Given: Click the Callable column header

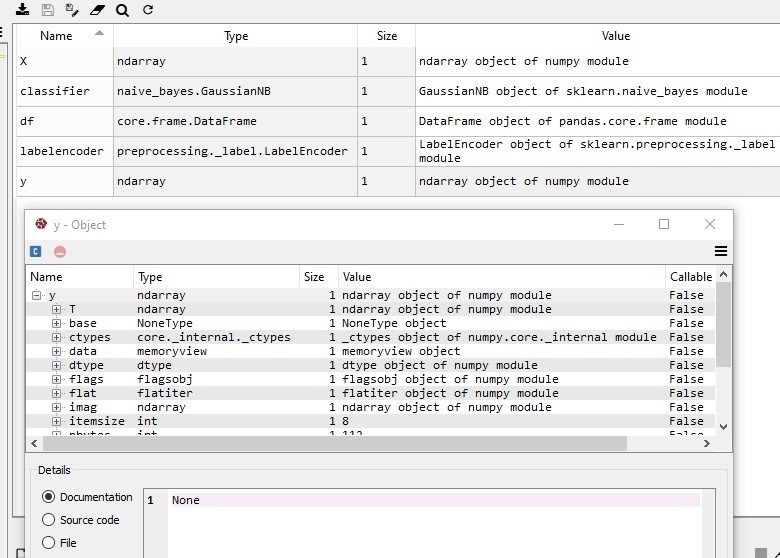Looking at the screenshot, I should [690, 277].
